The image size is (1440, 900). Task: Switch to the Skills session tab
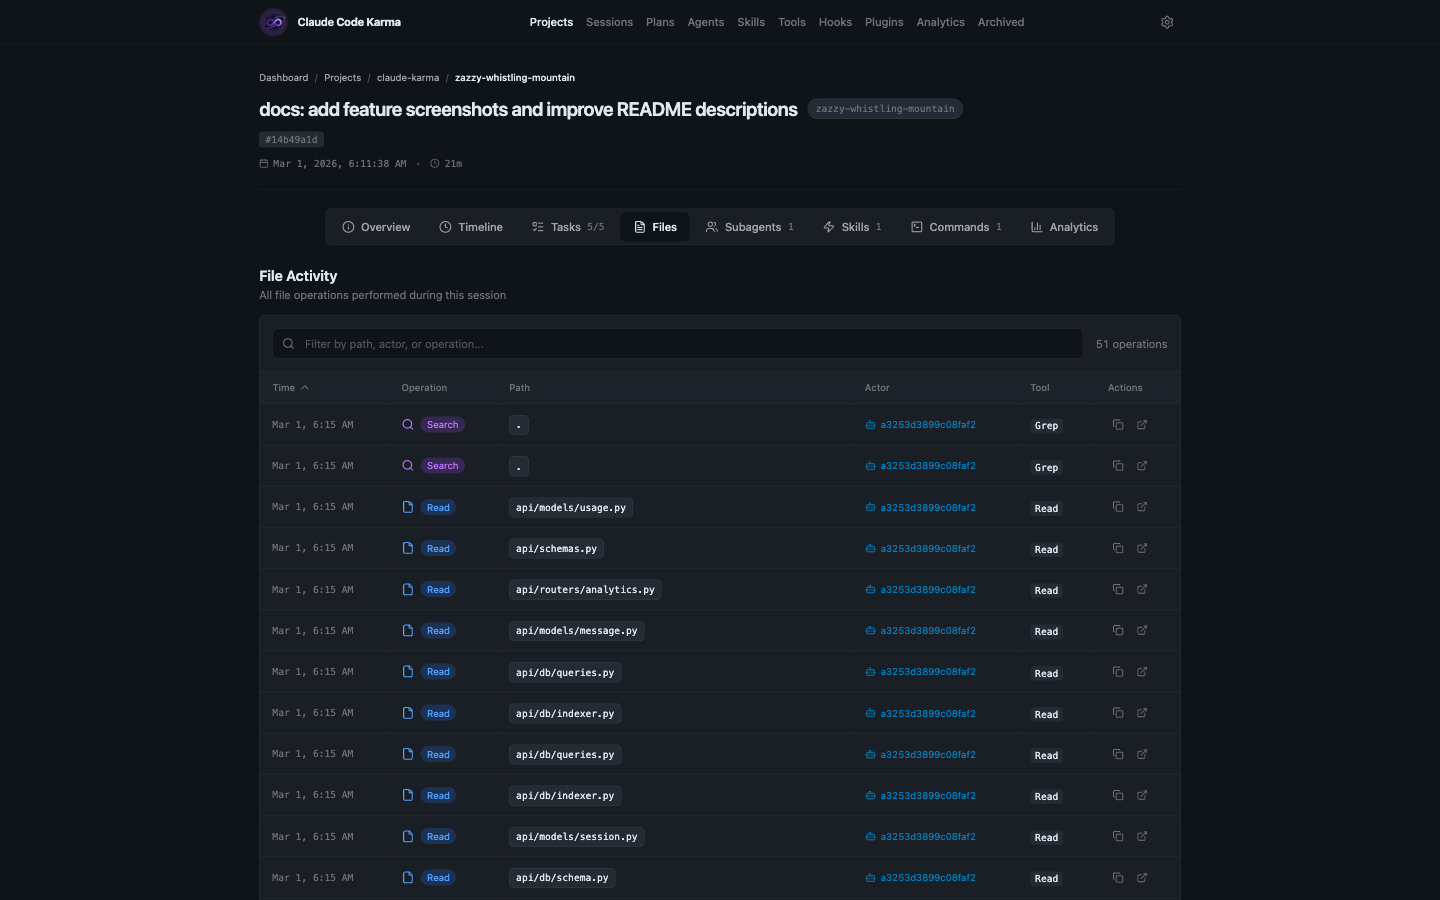852,227
